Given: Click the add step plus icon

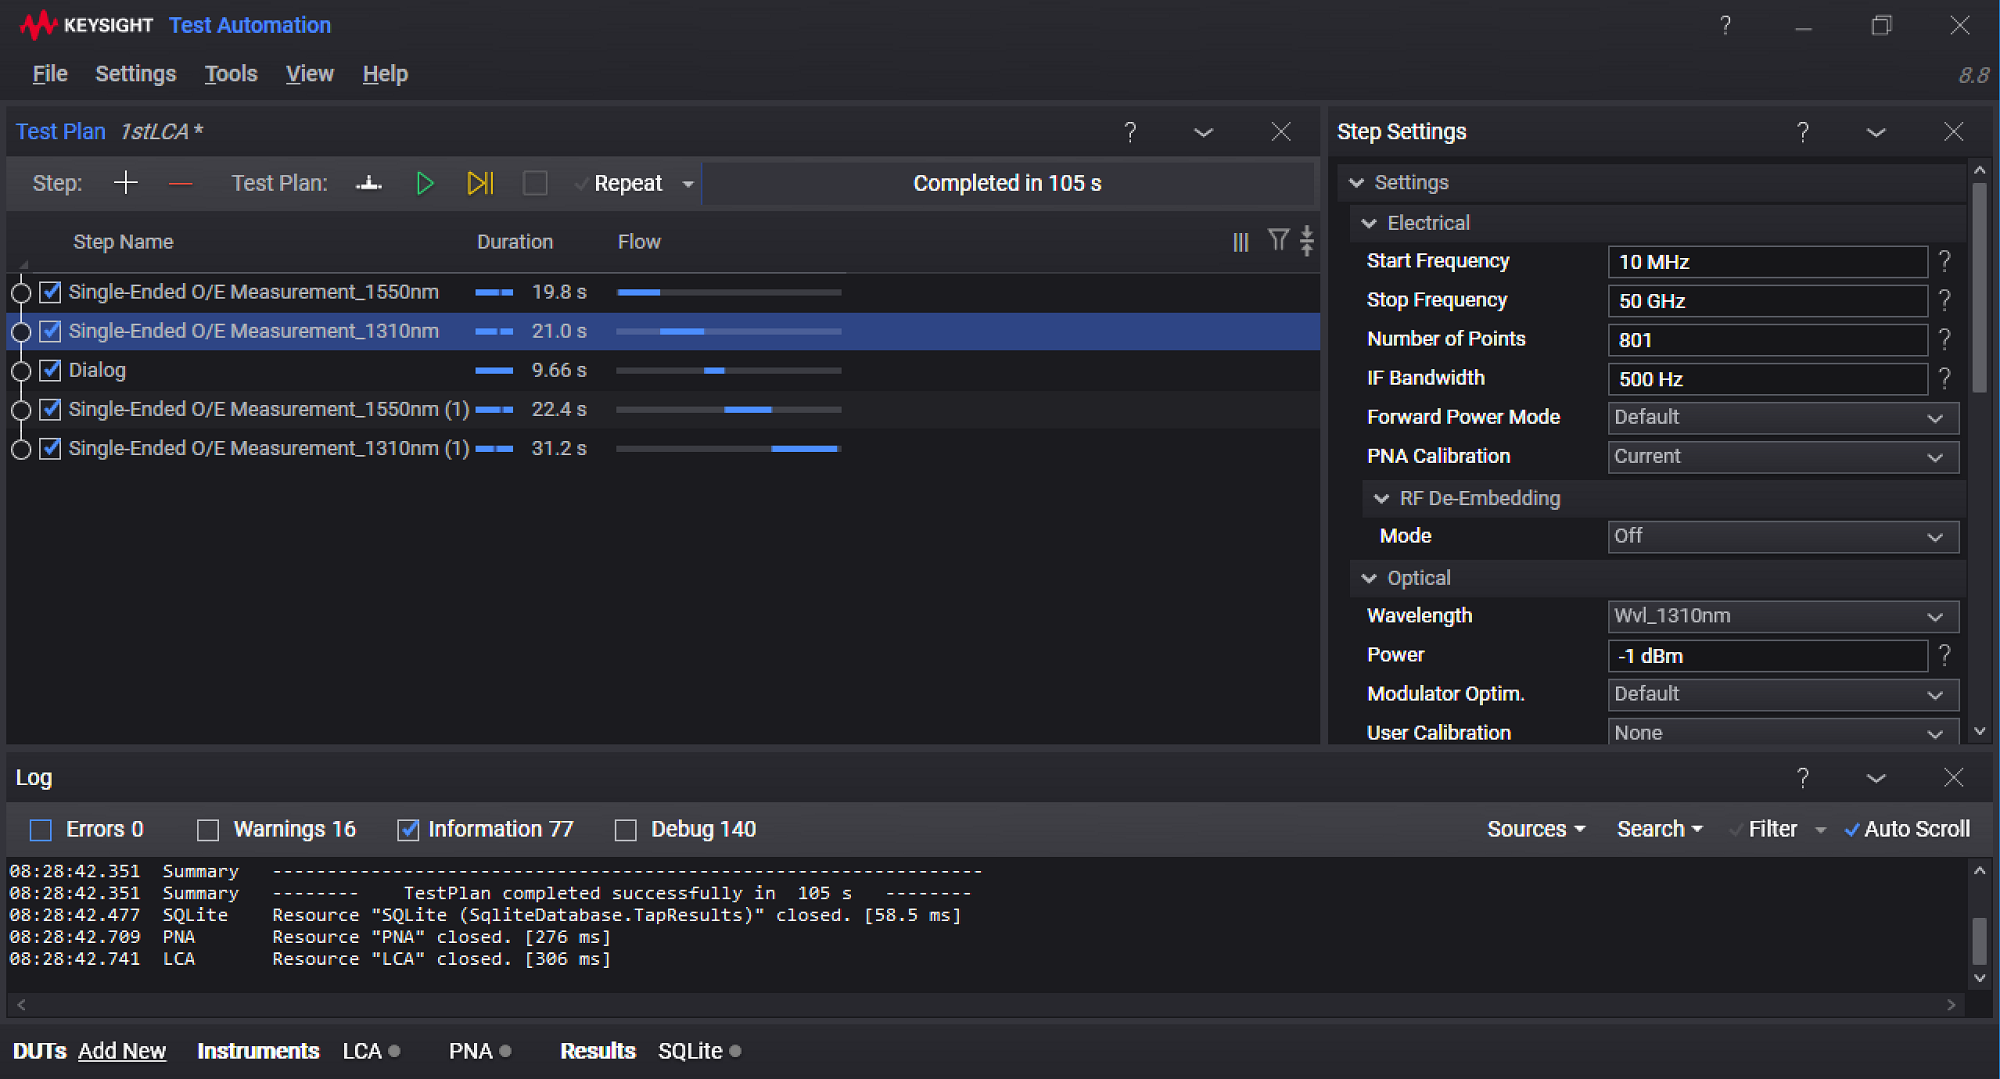Looking at the screenshot, I should click(x=125, y=183).
